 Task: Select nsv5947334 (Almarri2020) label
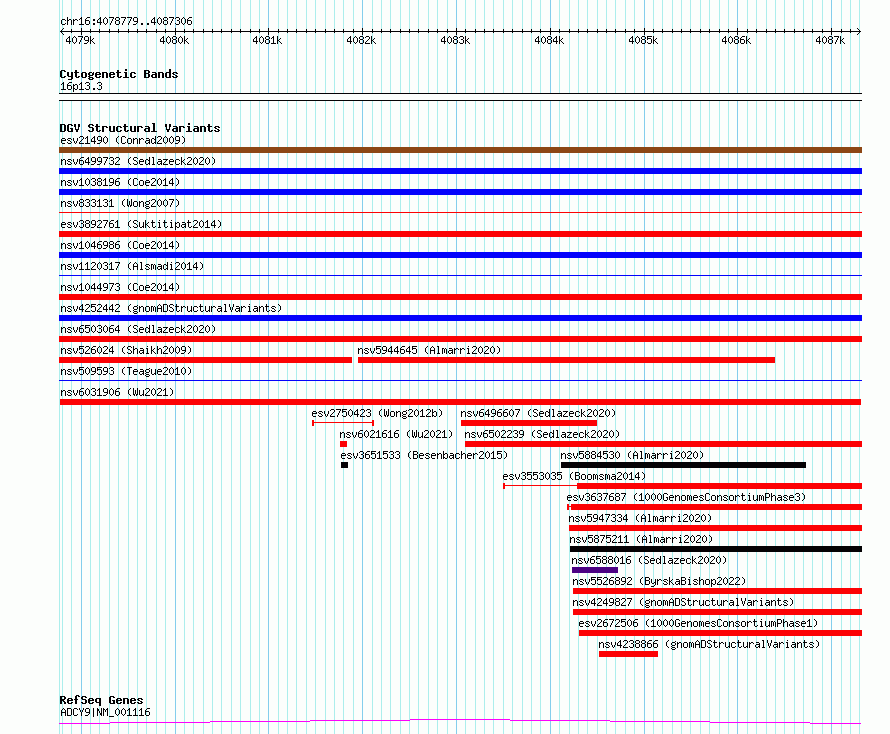pyautogui.click(x=640, y=518)
